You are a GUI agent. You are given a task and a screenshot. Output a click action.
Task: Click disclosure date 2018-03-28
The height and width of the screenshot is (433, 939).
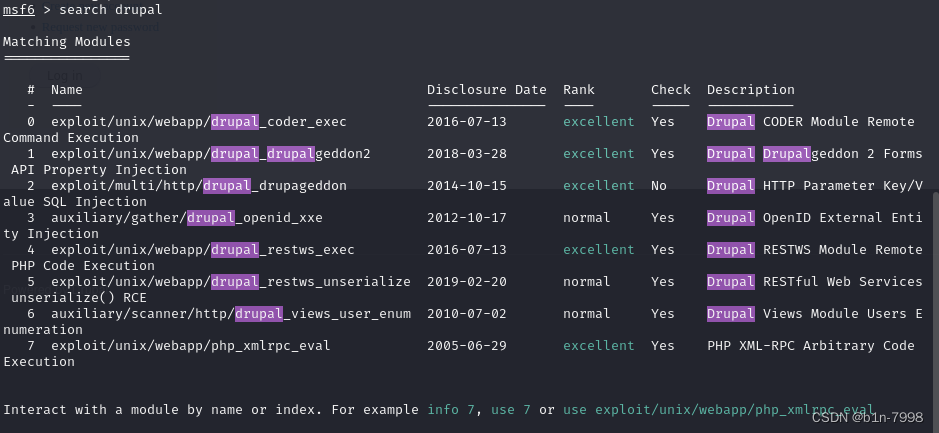click(467, 154)
